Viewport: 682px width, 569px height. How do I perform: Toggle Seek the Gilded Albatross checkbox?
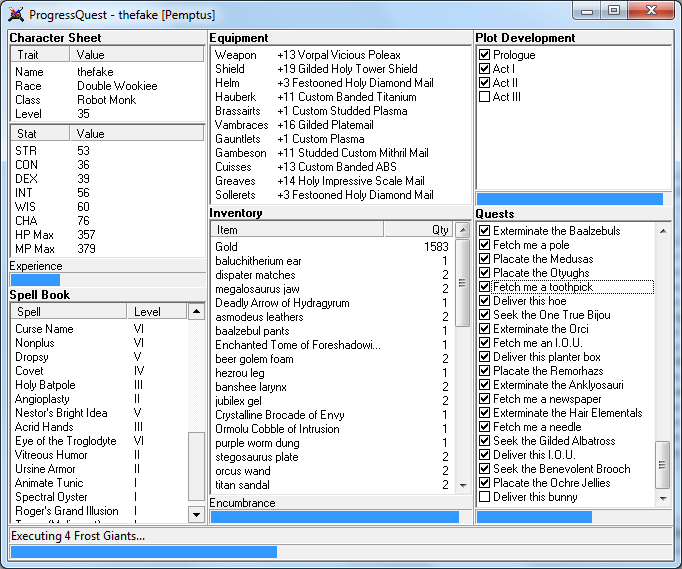[484, 441]
